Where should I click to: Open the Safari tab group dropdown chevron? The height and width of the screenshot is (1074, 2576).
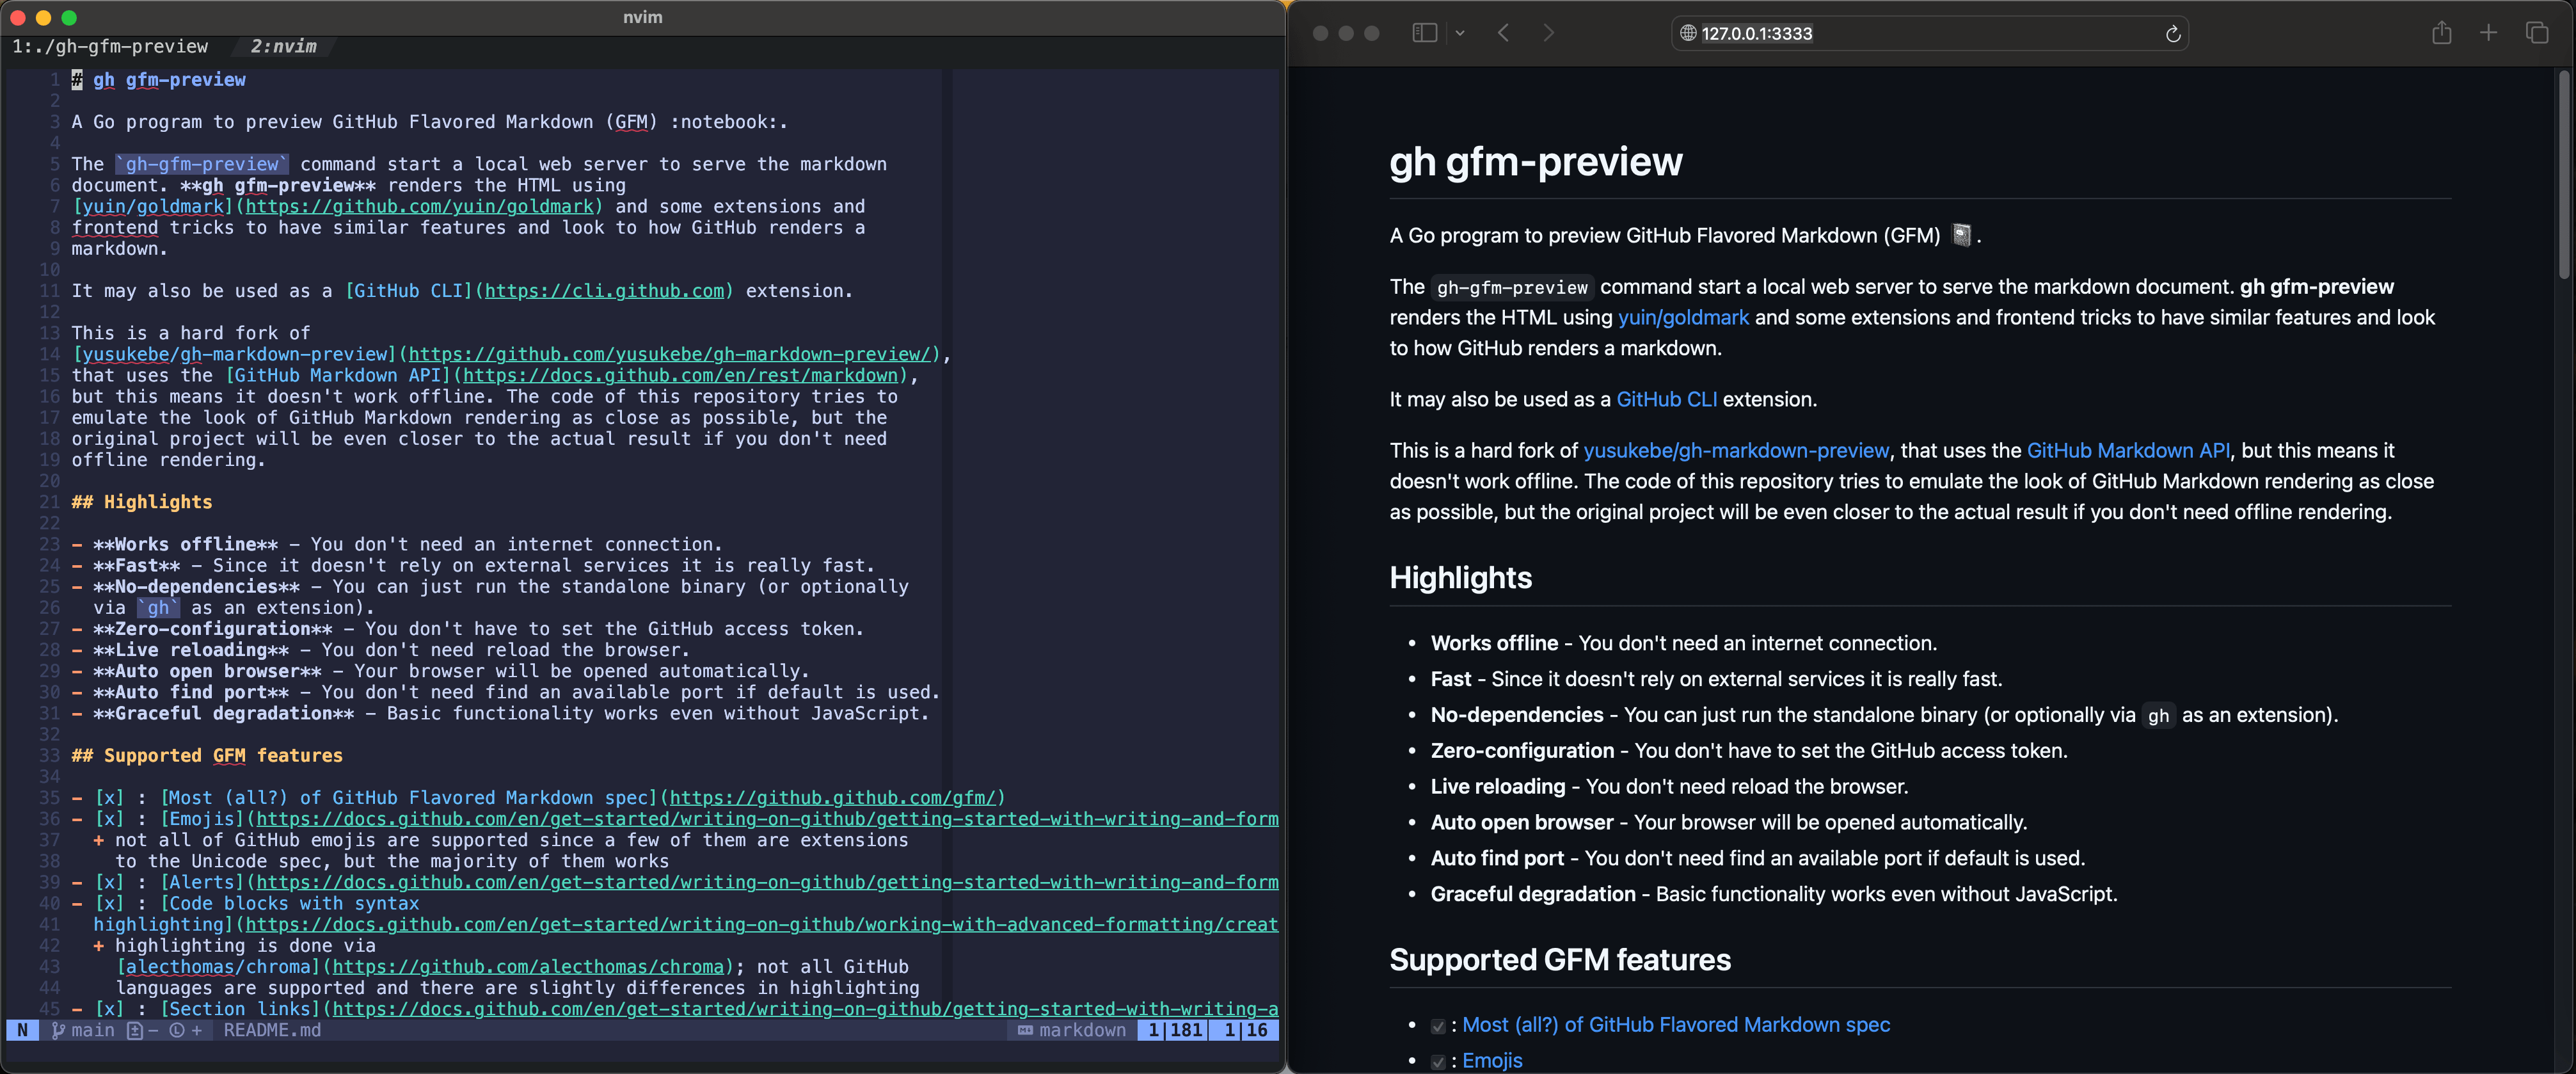click(1460, 33)
